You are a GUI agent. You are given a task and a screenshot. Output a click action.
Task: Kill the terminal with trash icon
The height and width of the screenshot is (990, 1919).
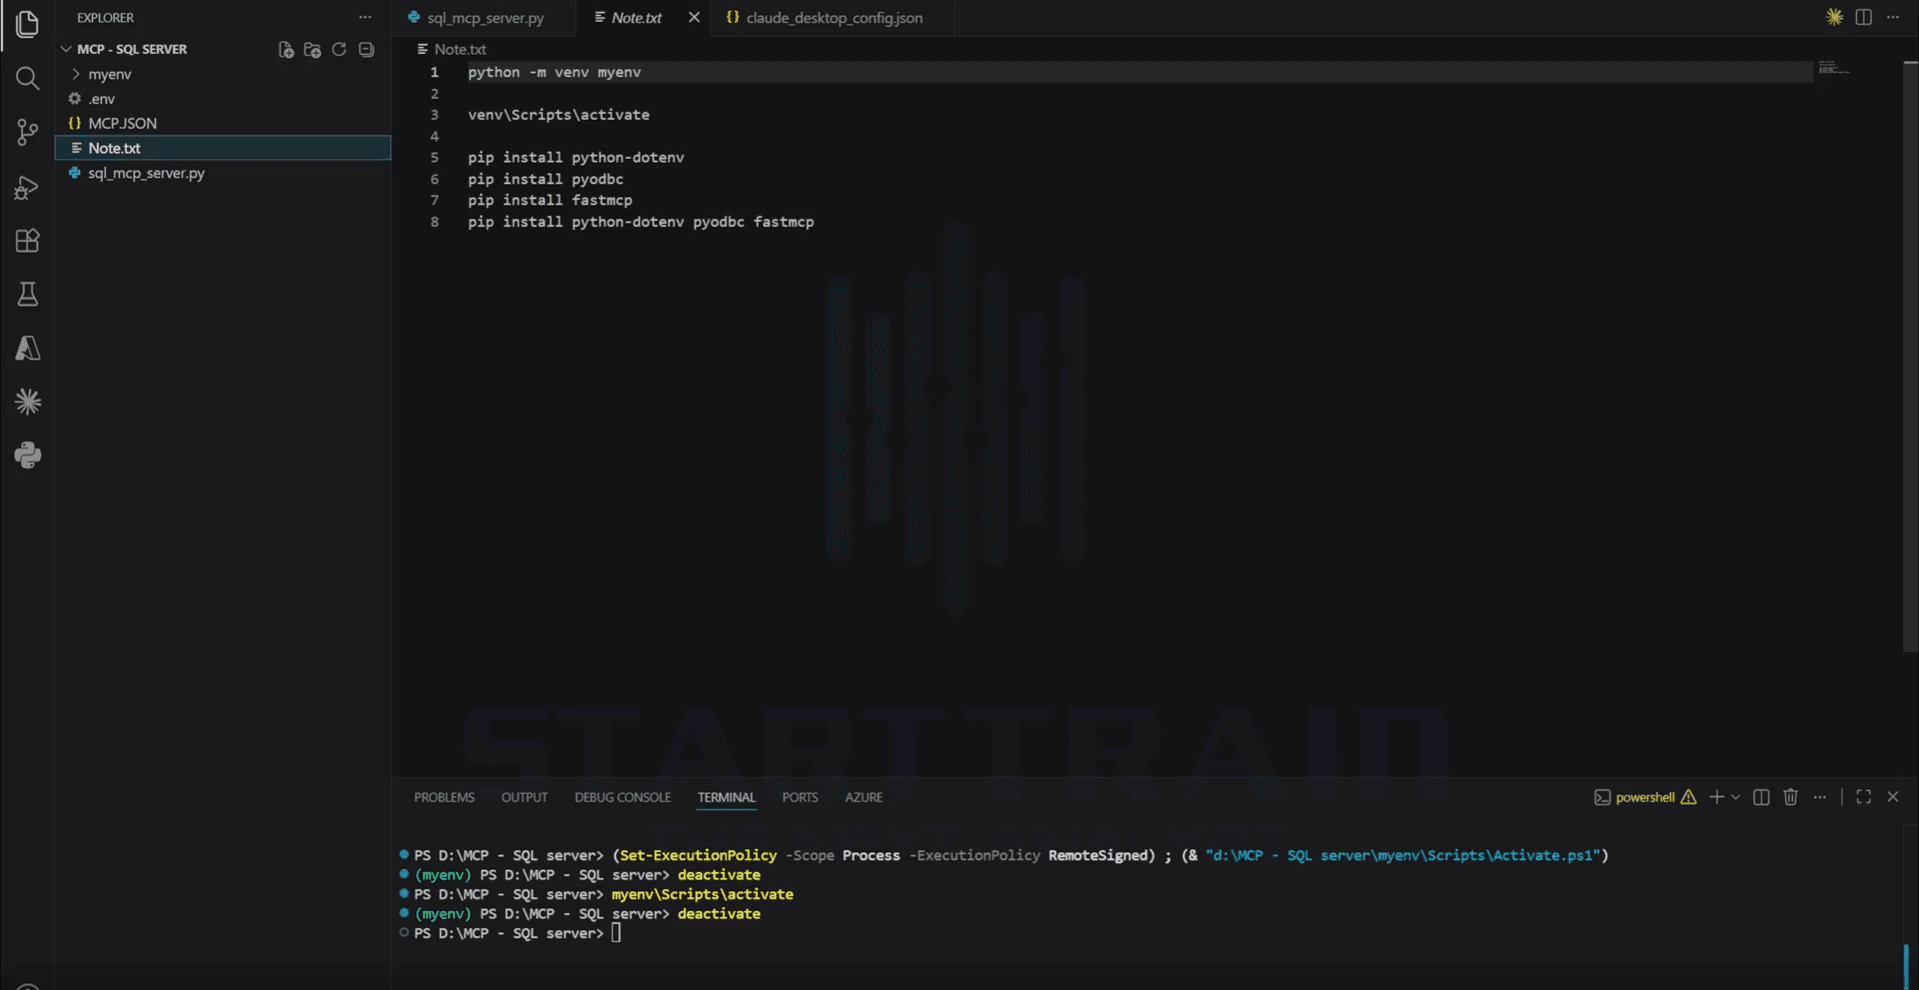tap(1790, 797)
